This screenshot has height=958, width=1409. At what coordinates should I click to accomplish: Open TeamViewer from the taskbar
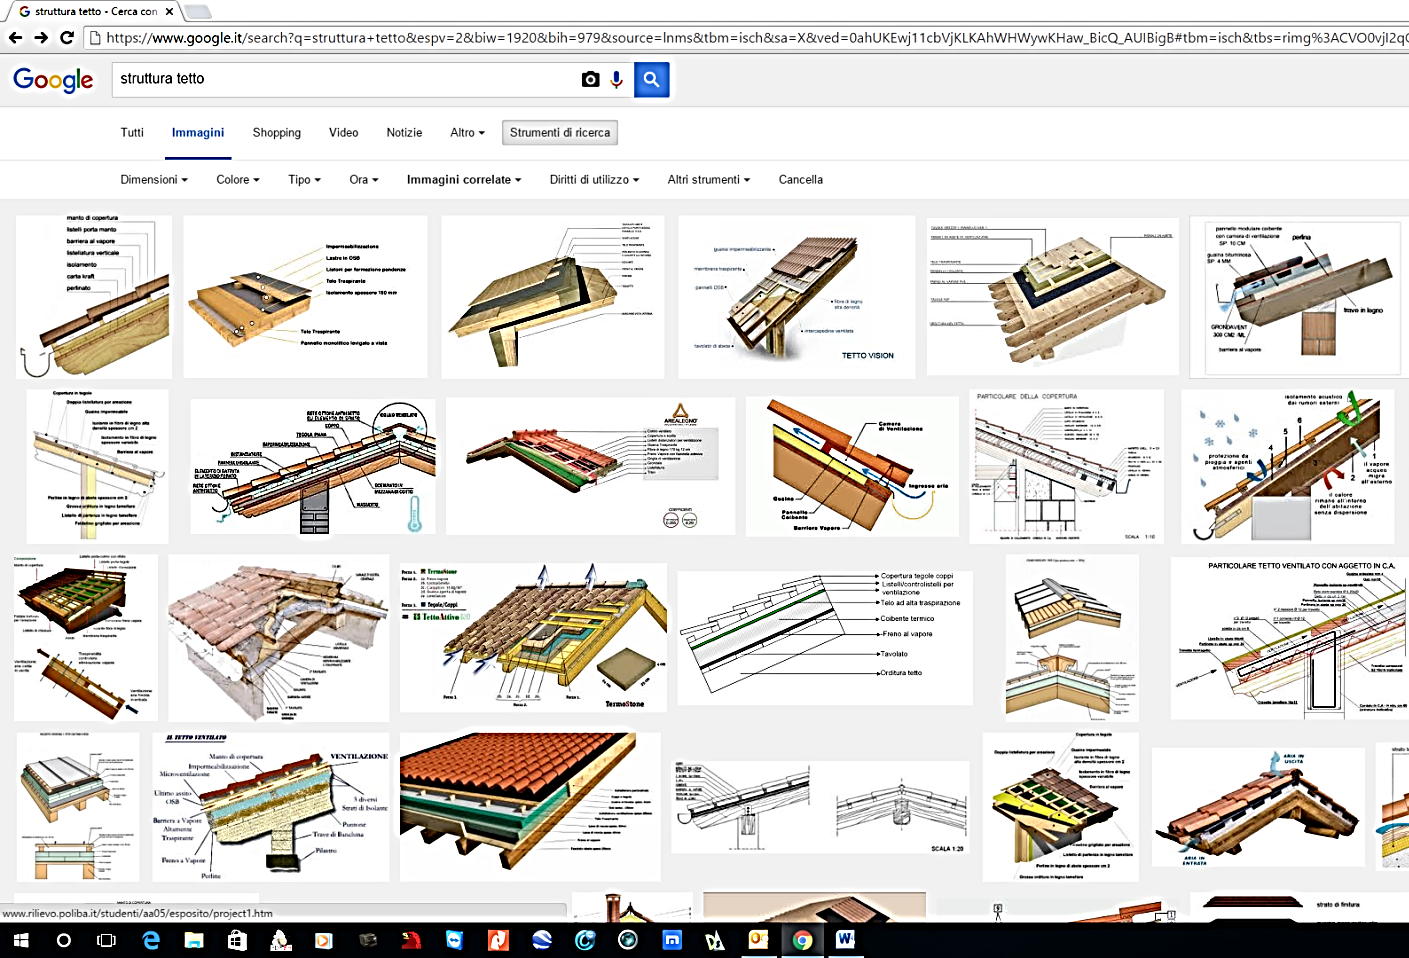454,940
